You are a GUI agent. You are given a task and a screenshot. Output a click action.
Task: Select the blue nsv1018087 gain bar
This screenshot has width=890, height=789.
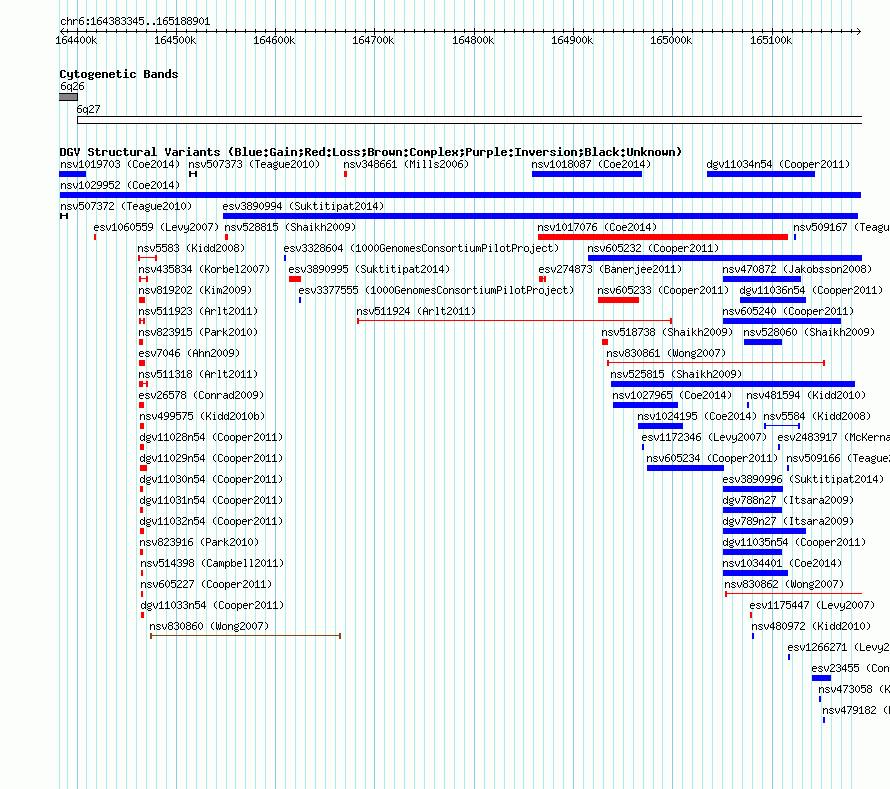point(587,174)
